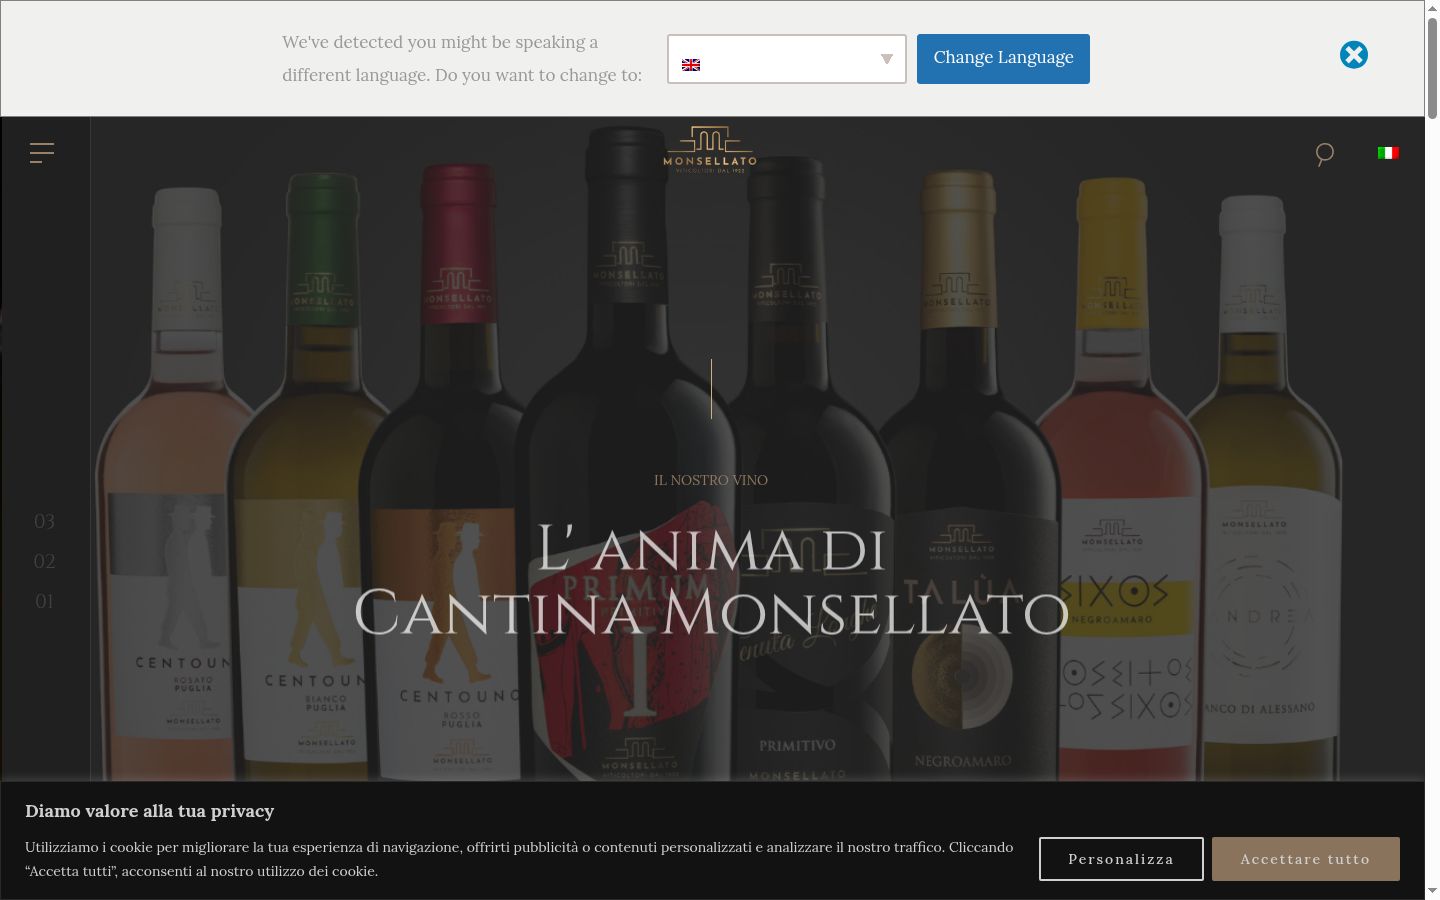Close the language detection banner

click(x=1354, y=55)
